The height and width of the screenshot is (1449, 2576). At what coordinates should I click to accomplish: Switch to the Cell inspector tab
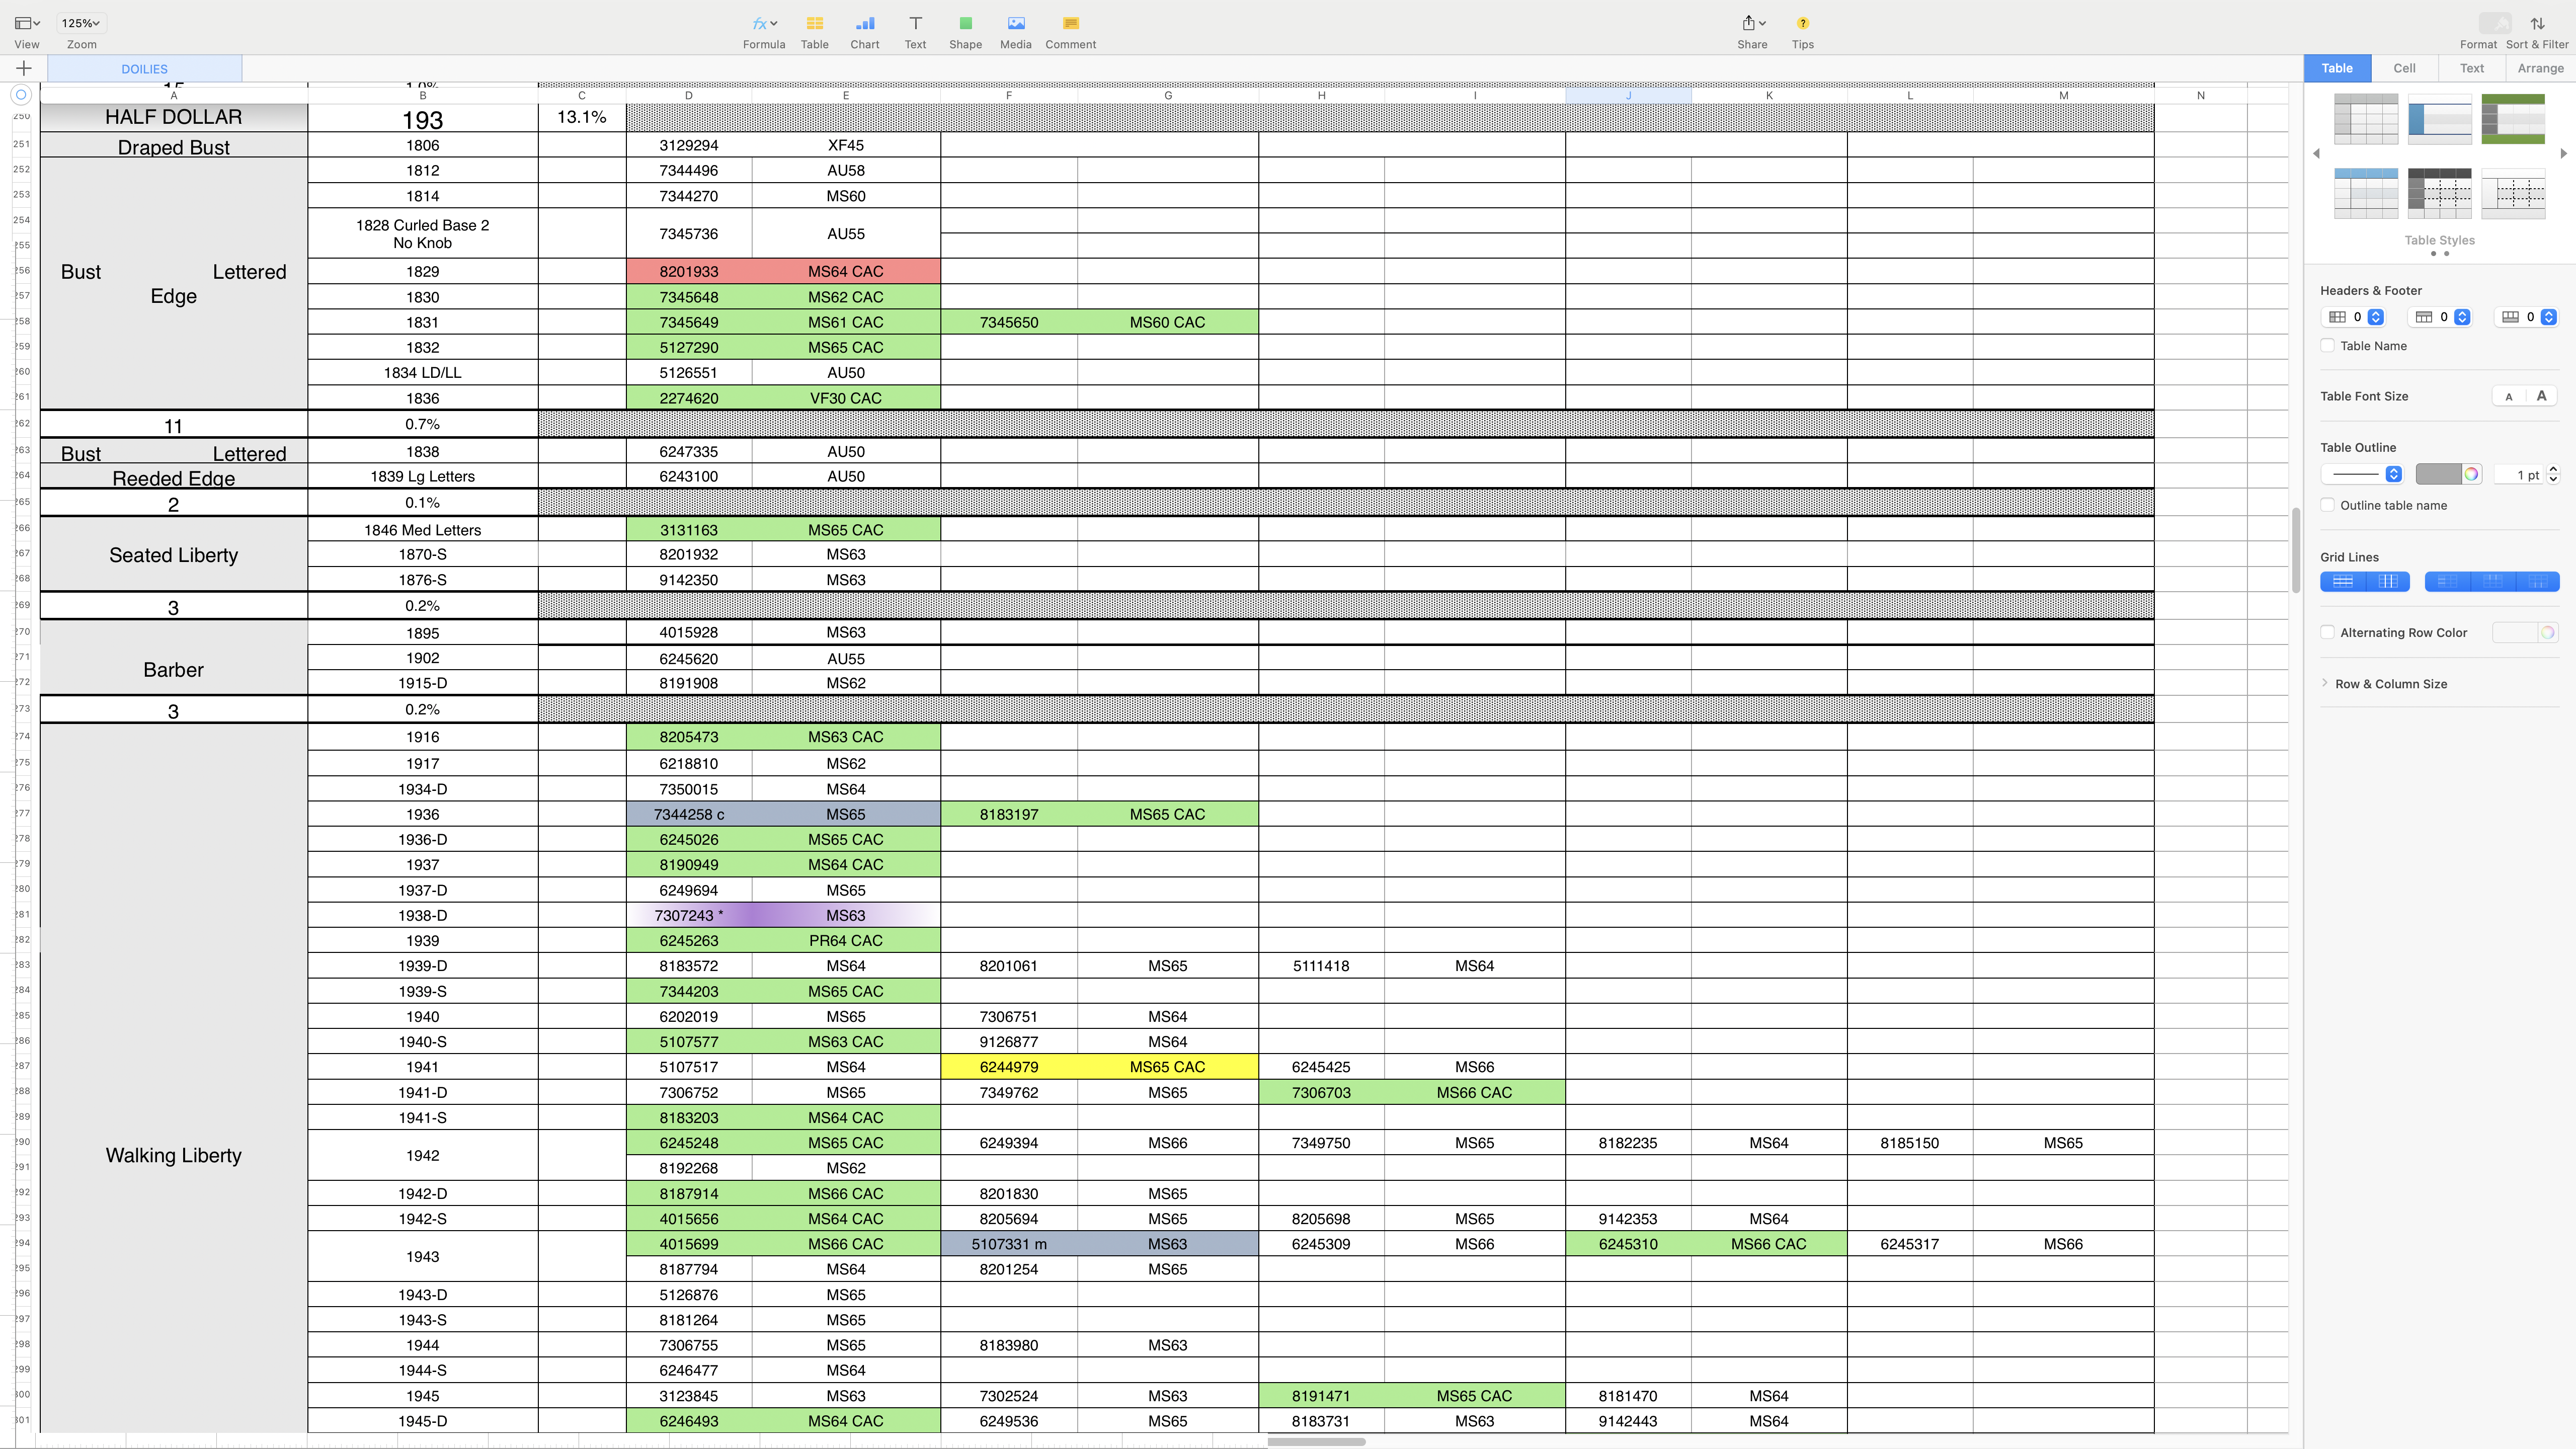2404,68
